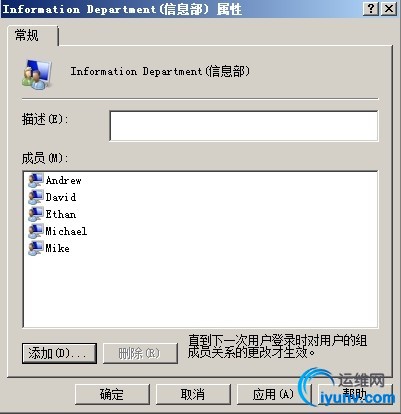Click the Information Department group icon
The height and width of the screenshot is (414, 401).
pos(37,74)
